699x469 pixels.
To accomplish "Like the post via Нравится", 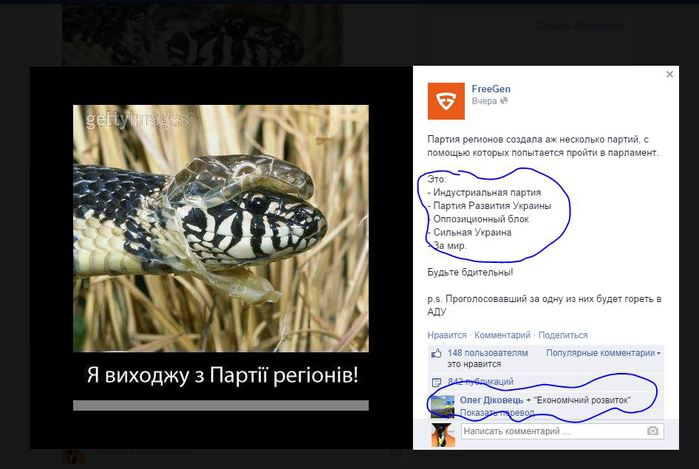I will [447, 335].
